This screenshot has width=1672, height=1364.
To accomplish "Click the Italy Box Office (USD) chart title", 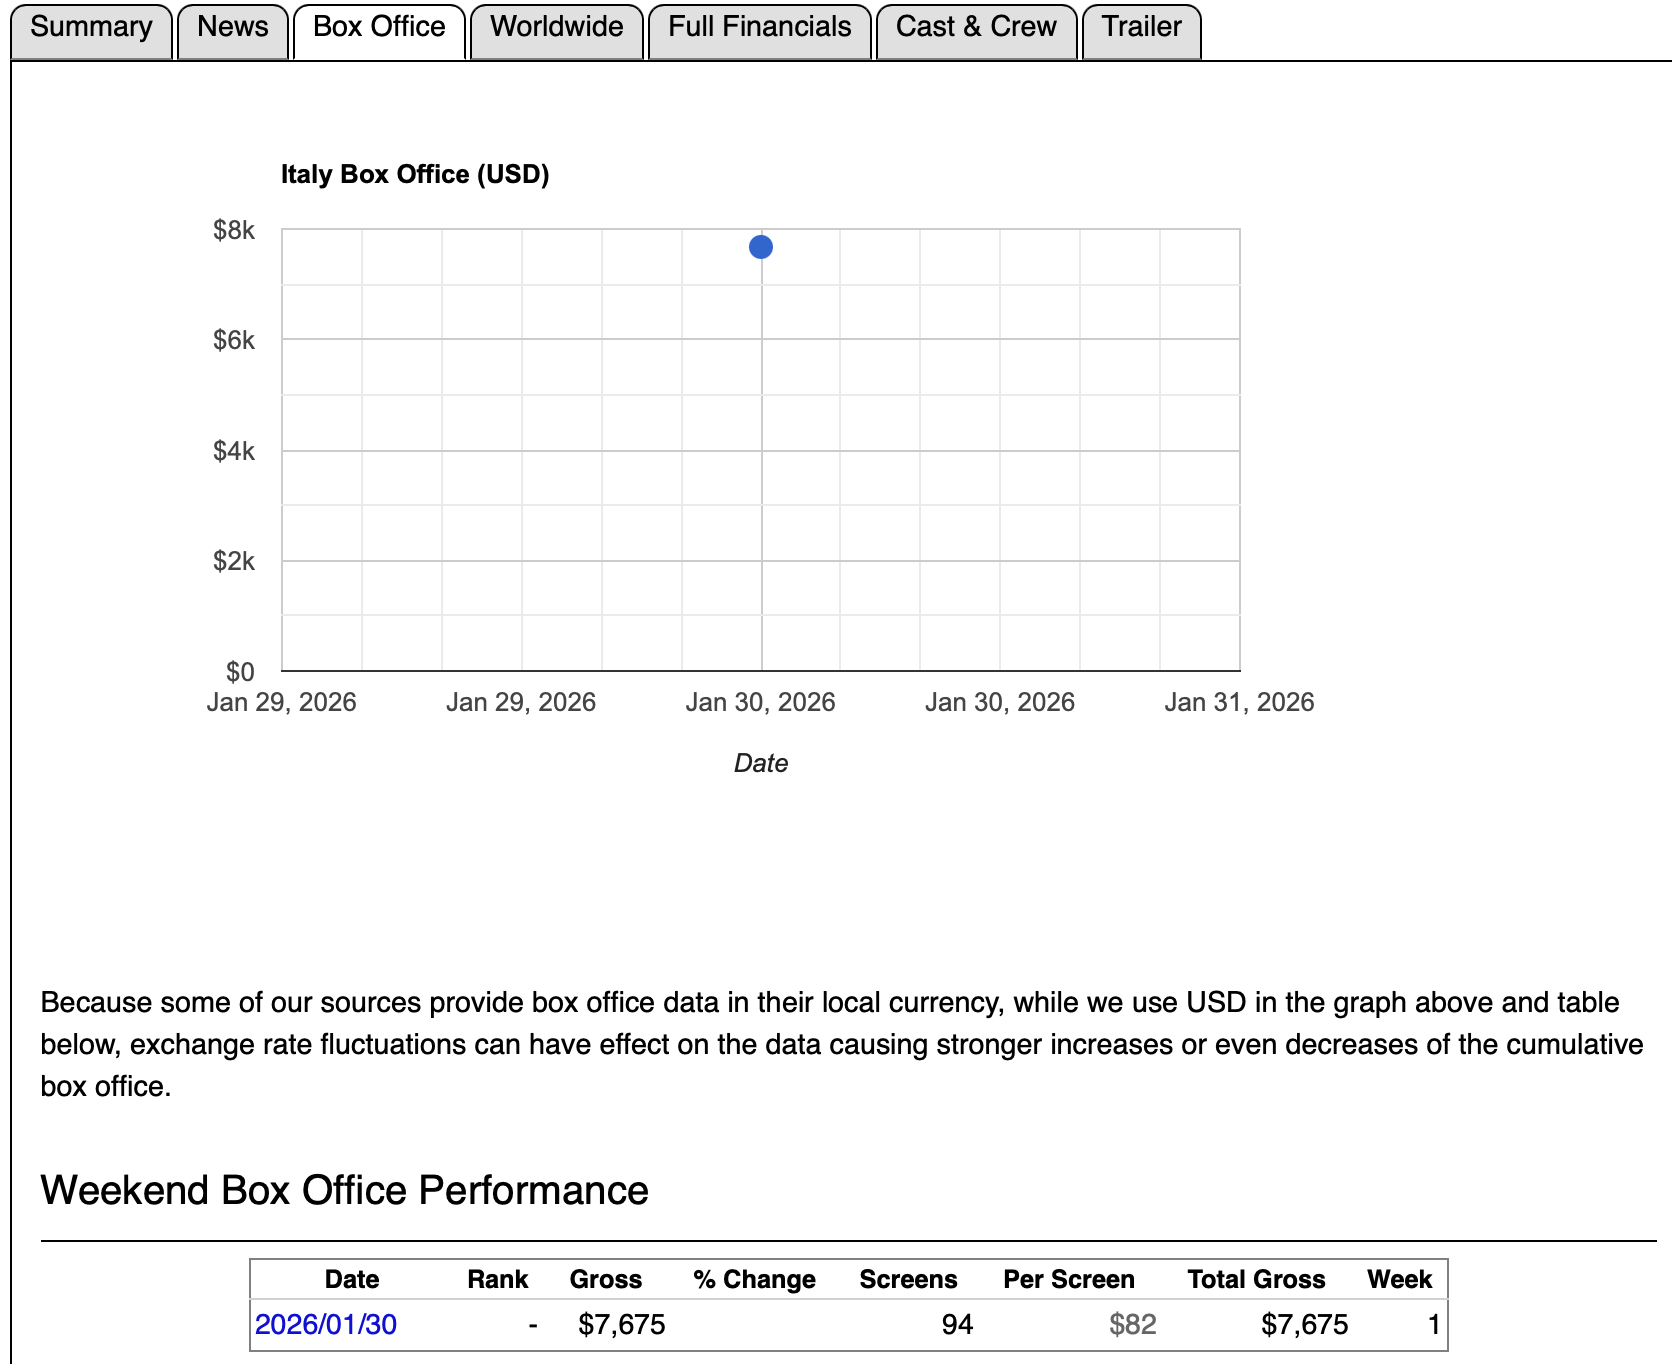I will click(x=415, y=175).
